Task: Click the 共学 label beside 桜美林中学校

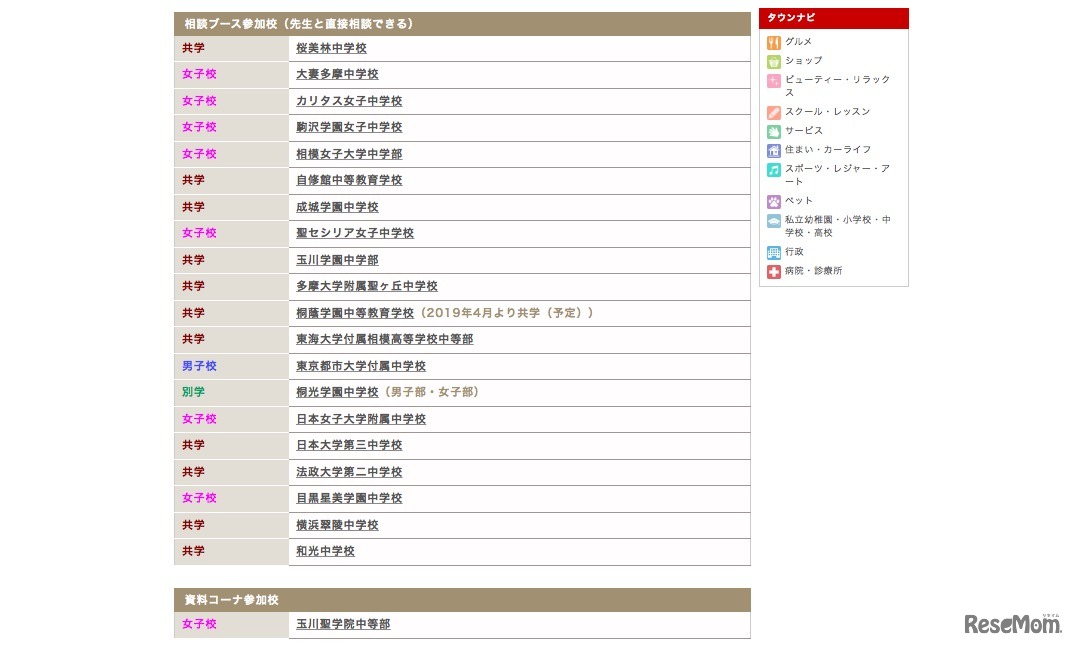Action: coord(193,48)
